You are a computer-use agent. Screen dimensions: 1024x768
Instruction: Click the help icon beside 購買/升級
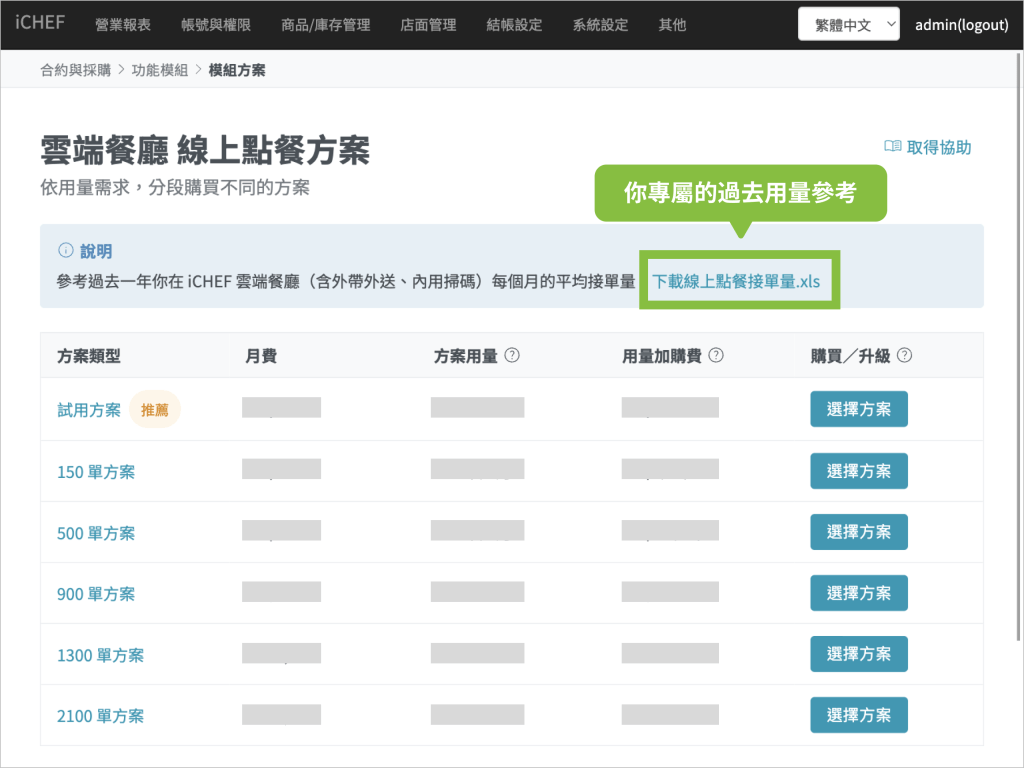point(905,355)
